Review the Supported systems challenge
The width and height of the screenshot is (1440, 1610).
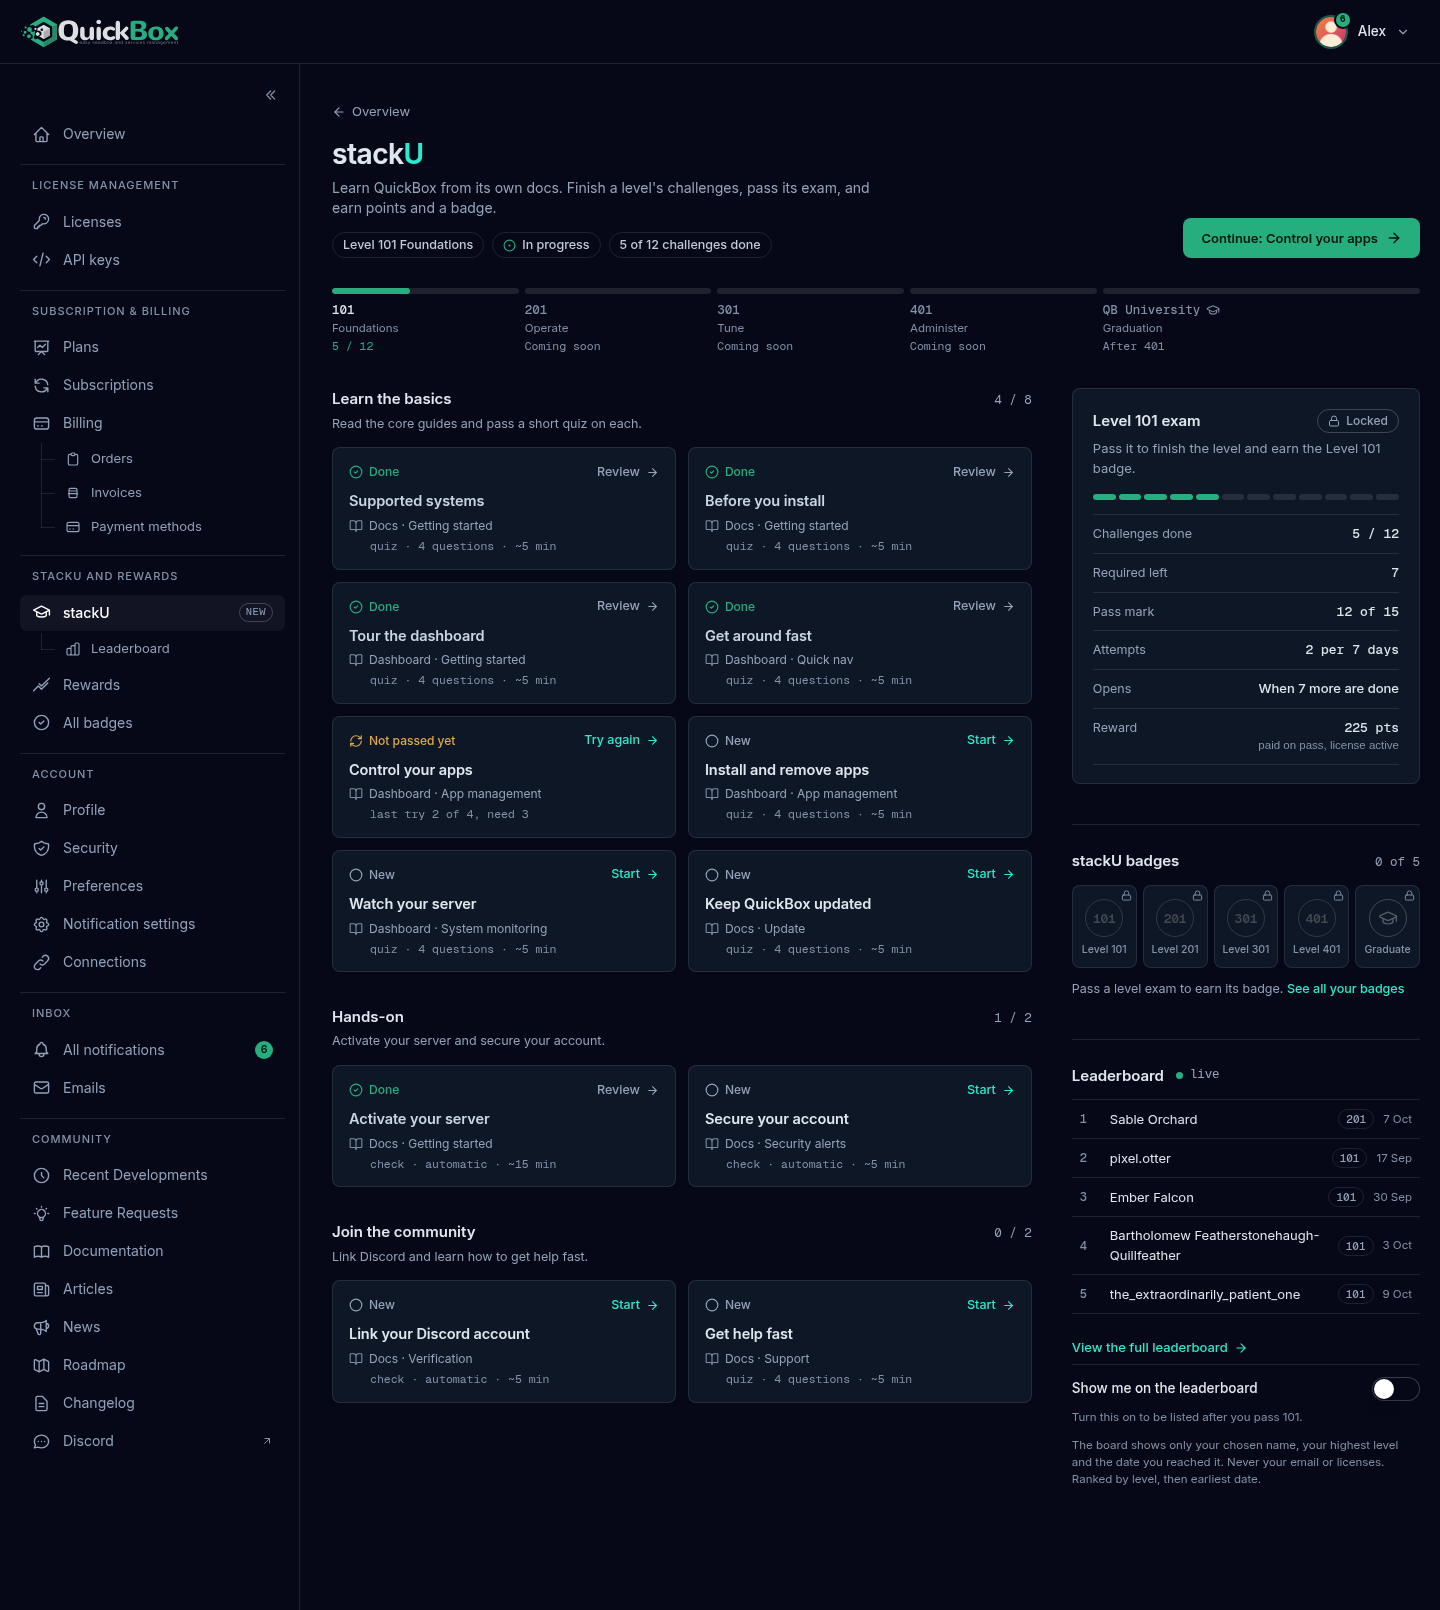coord(627,472)
